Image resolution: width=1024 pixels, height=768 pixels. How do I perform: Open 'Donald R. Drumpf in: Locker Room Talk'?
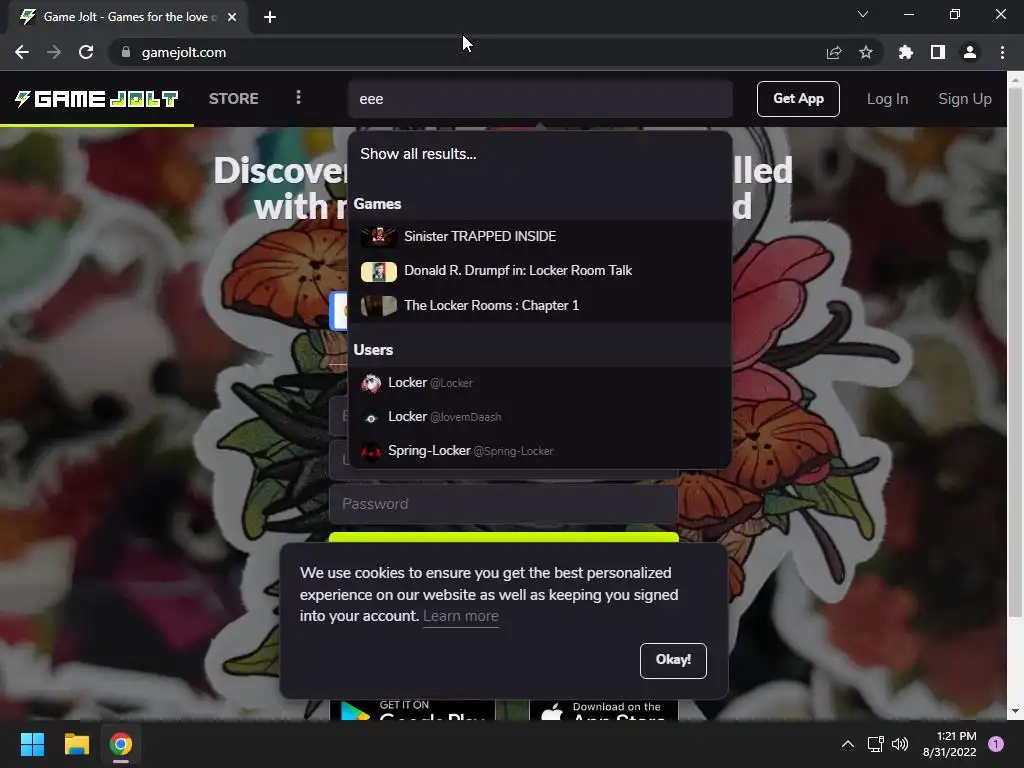539,270
